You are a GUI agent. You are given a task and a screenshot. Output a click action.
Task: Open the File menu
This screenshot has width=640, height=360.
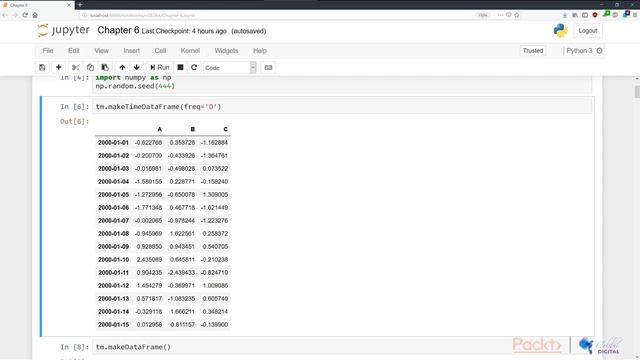point(48,51)
